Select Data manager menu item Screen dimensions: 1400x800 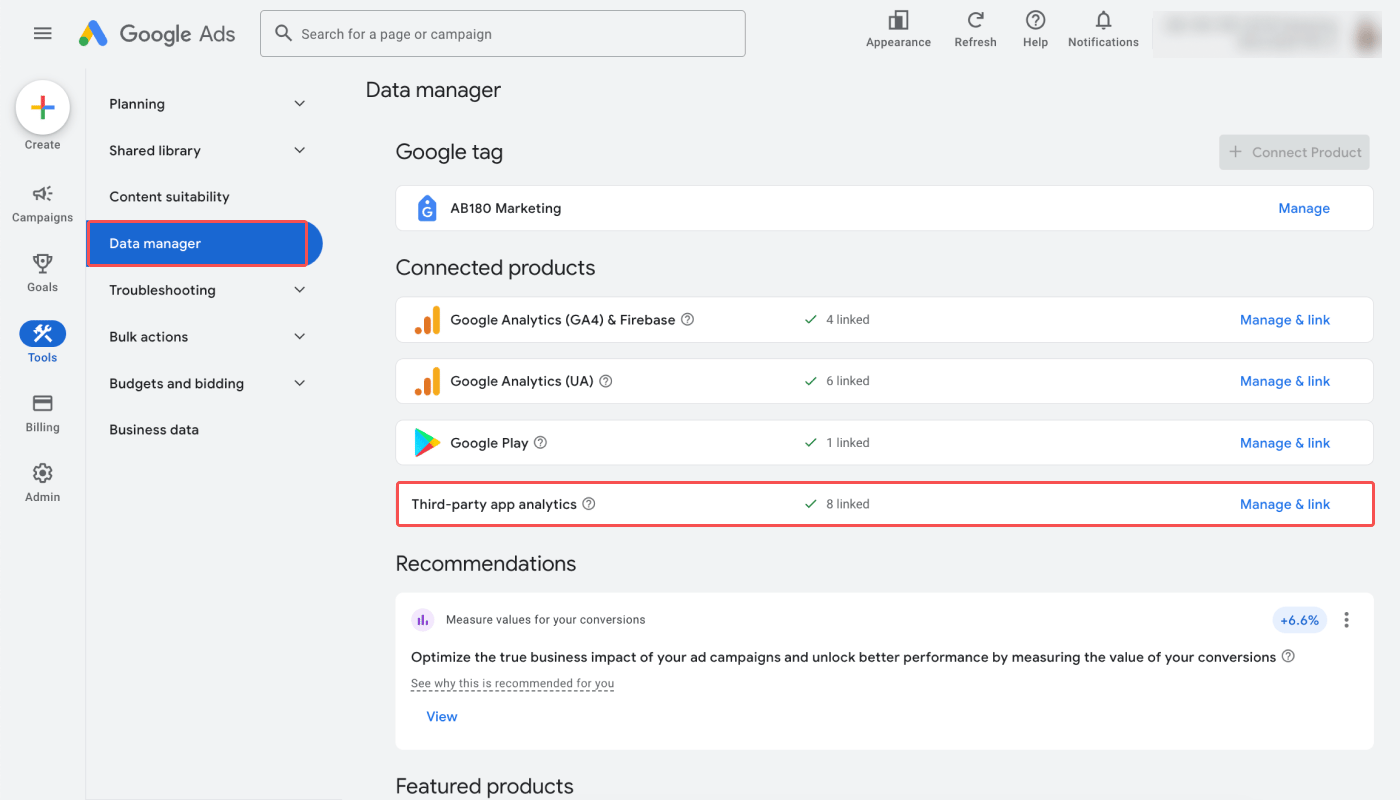click(204, 244)
